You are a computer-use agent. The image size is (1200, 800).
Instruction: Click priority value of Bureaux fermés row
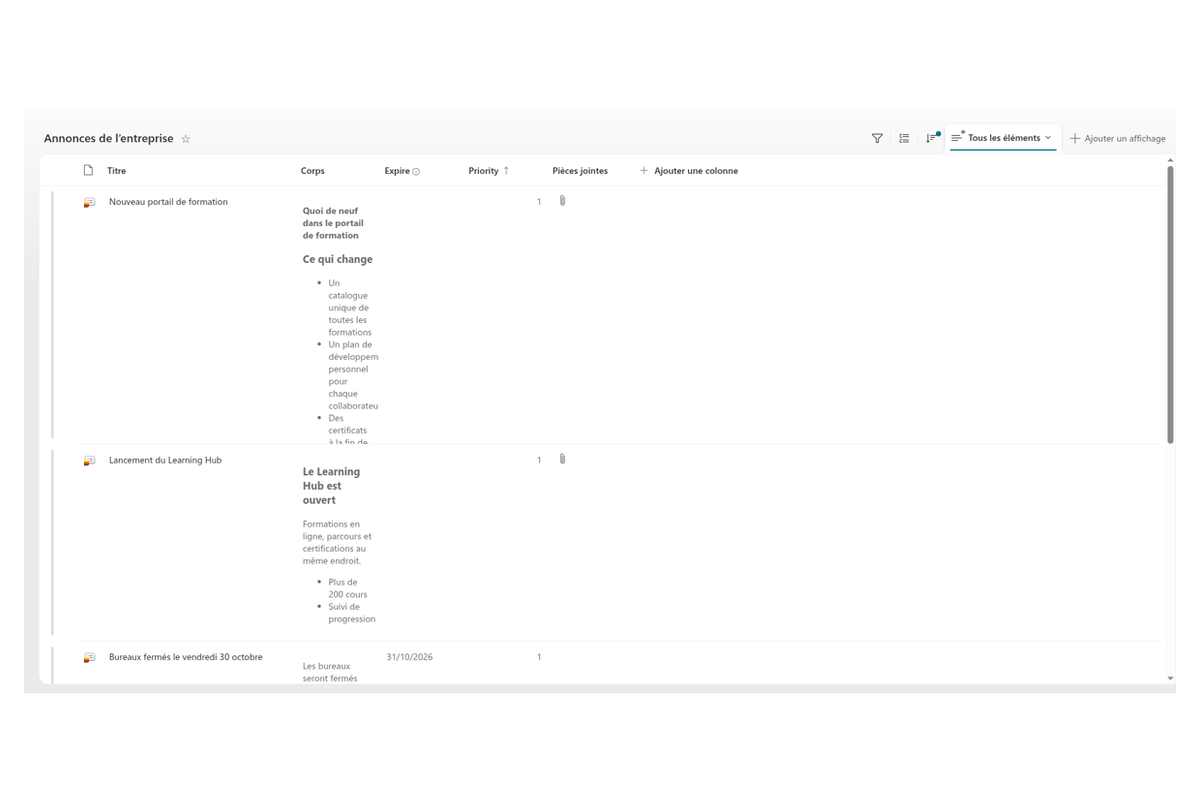pos(539,658)
